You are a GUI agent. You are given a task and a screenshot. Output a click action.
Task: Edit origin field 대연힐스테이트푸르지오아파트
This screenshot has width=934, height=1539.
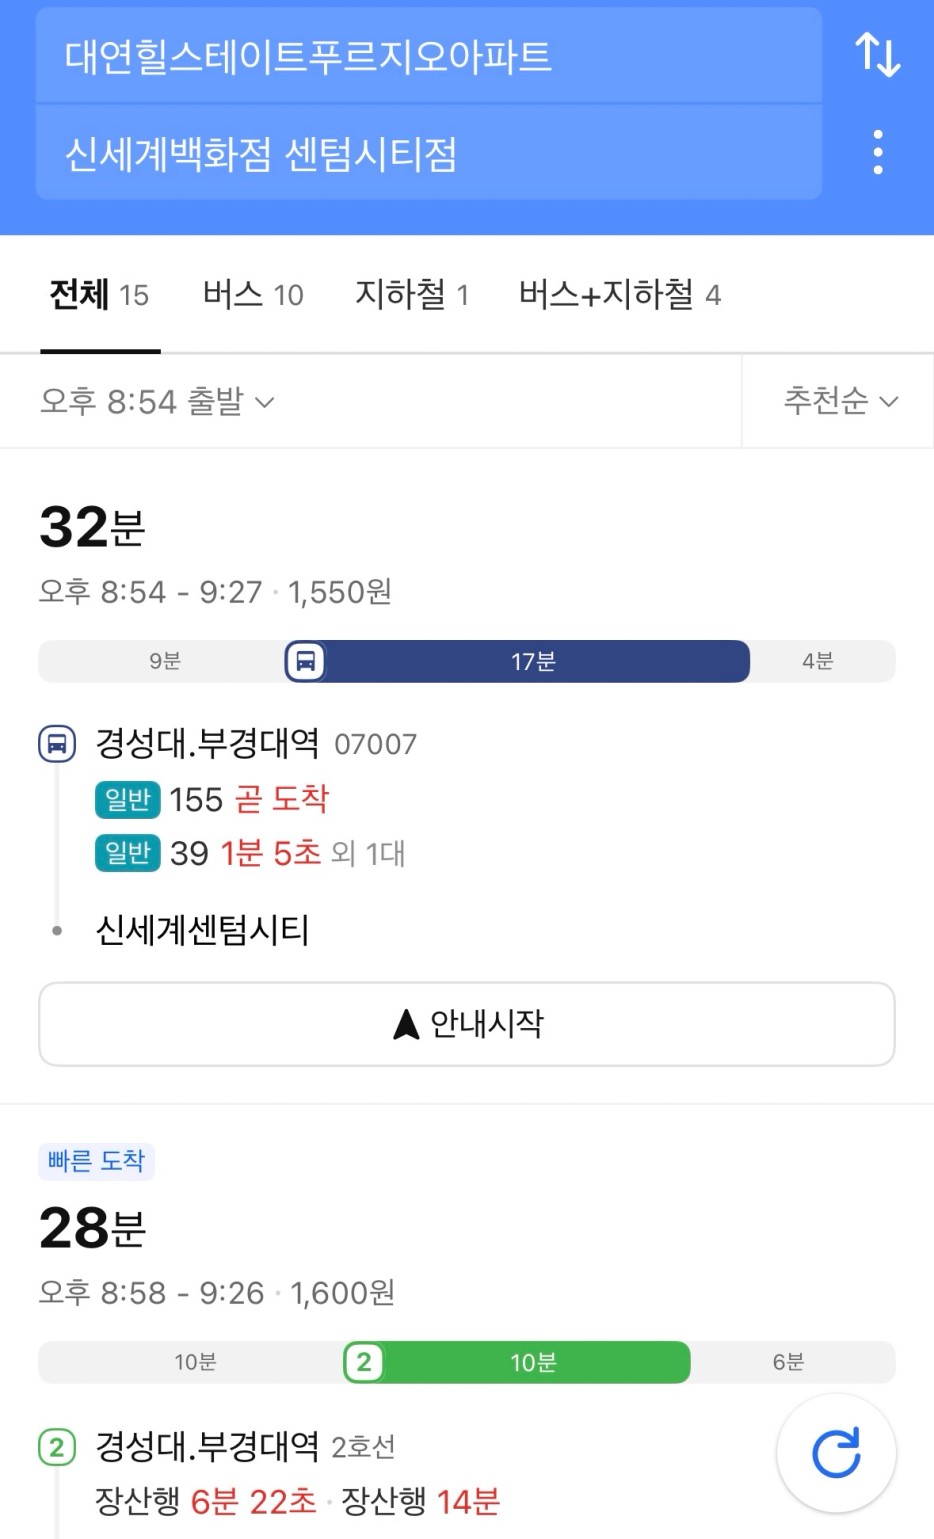point(429,56)
